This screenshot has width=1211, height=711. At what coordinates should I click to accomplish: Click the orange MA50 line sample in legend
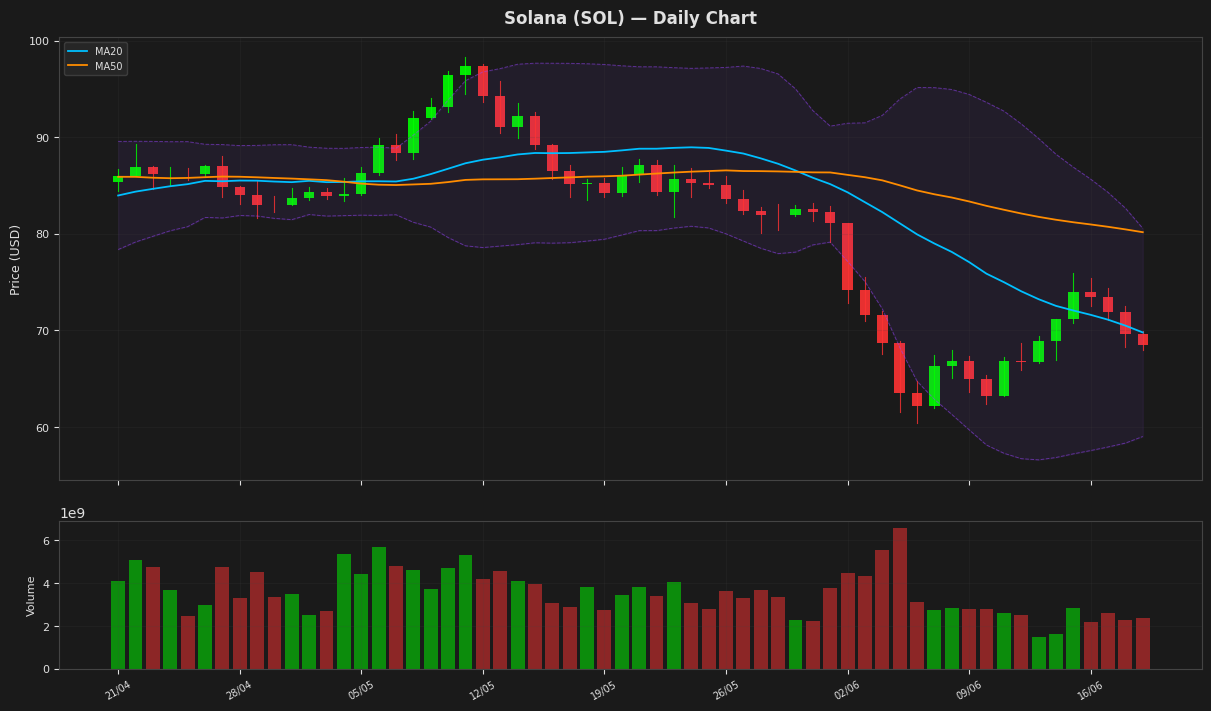[78, 67]
